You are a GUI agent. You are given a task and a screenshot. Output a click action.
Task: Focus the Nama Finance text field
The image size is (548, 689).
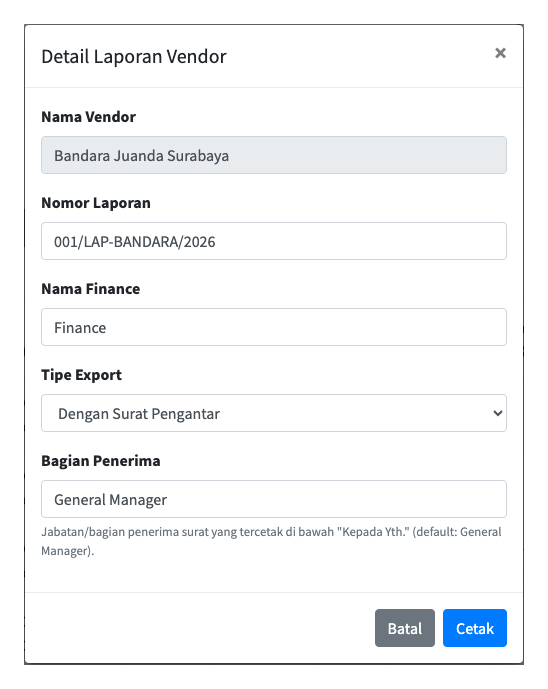pos(274,327)
